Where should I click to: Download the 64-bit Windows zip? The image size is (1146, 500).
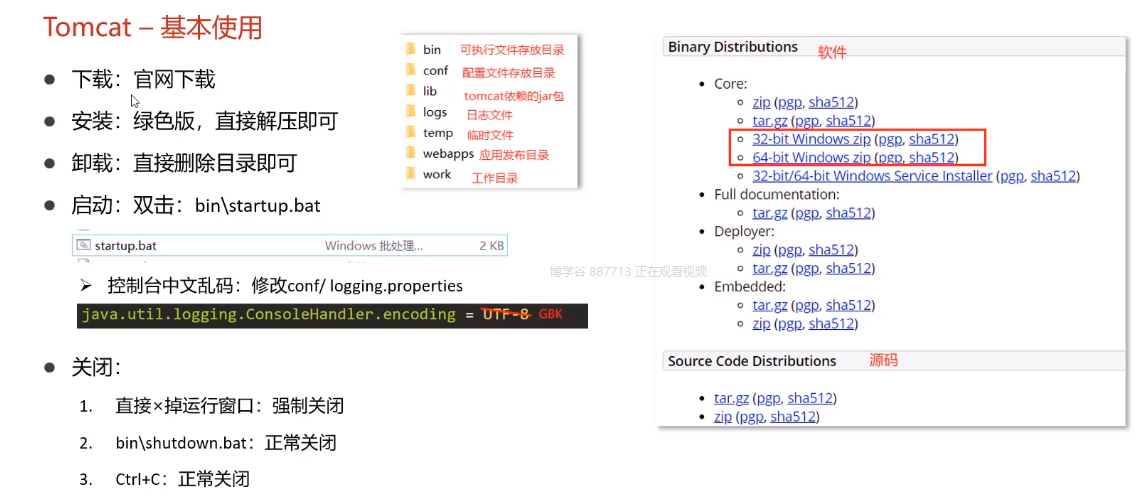coord(811,157)
